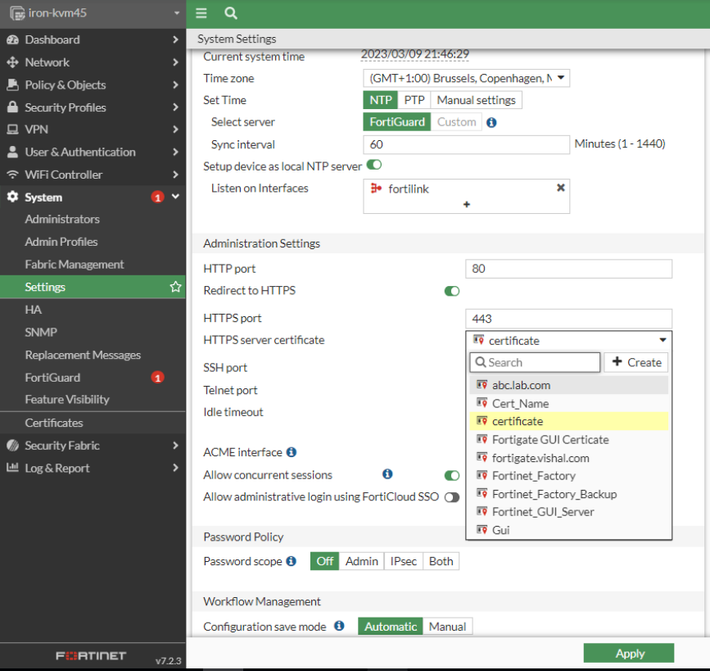Toggle Redirect to HTTPS switch

point(452,291)
